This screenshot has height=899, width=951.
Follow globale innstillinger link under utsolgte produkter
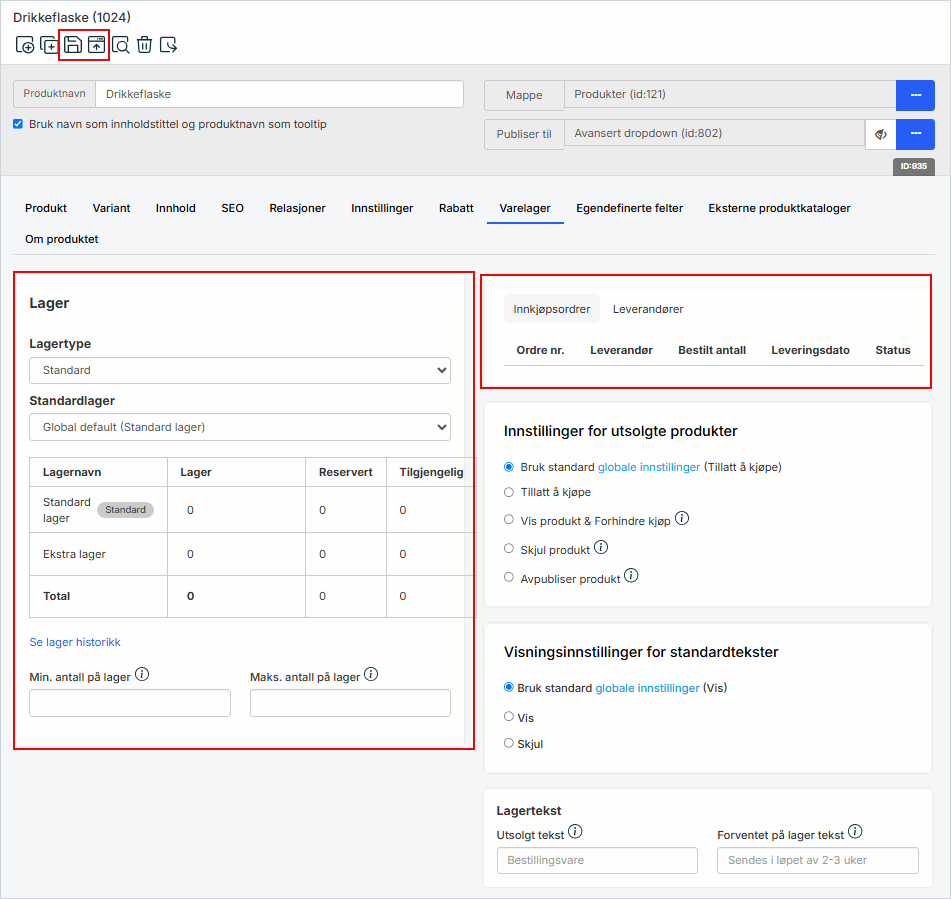(x=649, y=467)
